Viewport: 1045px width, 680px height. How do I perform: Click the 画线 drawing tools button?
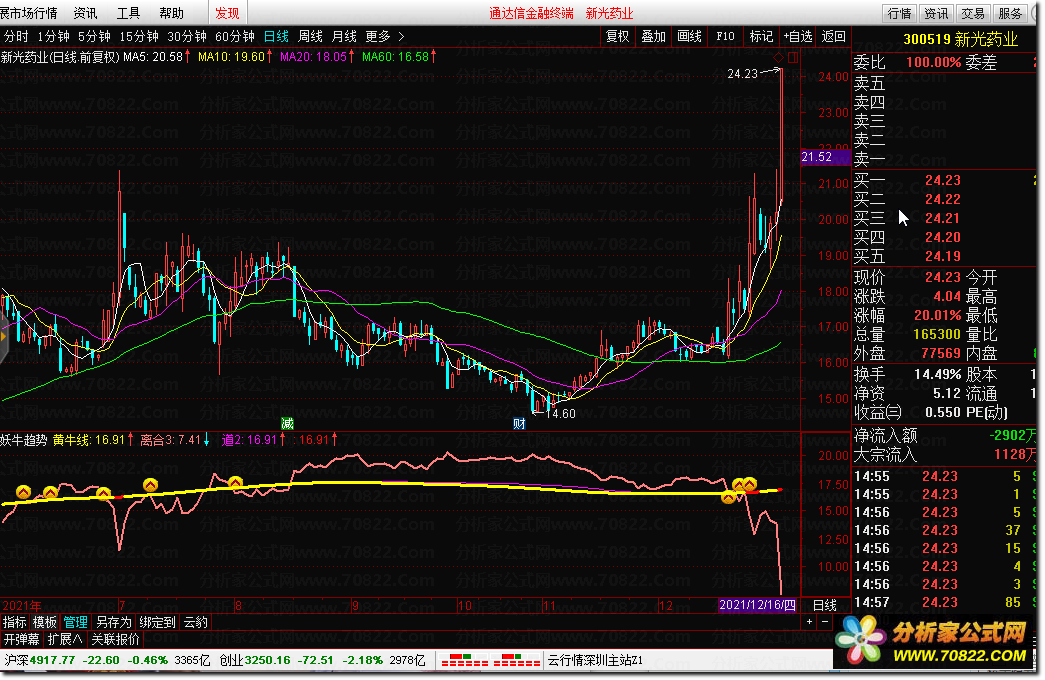[689, 36]
